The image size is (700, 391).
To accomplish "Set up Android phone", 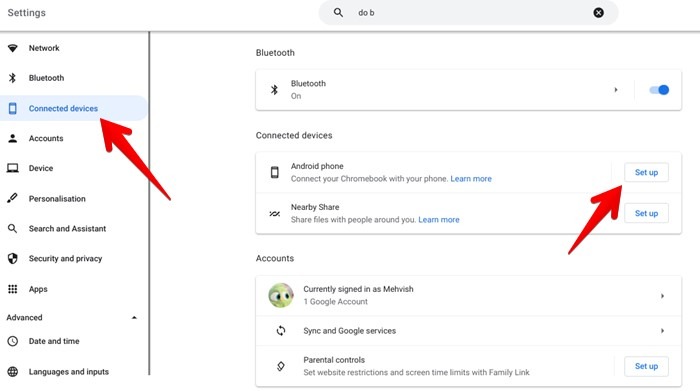I will click(x=646, y=172).
